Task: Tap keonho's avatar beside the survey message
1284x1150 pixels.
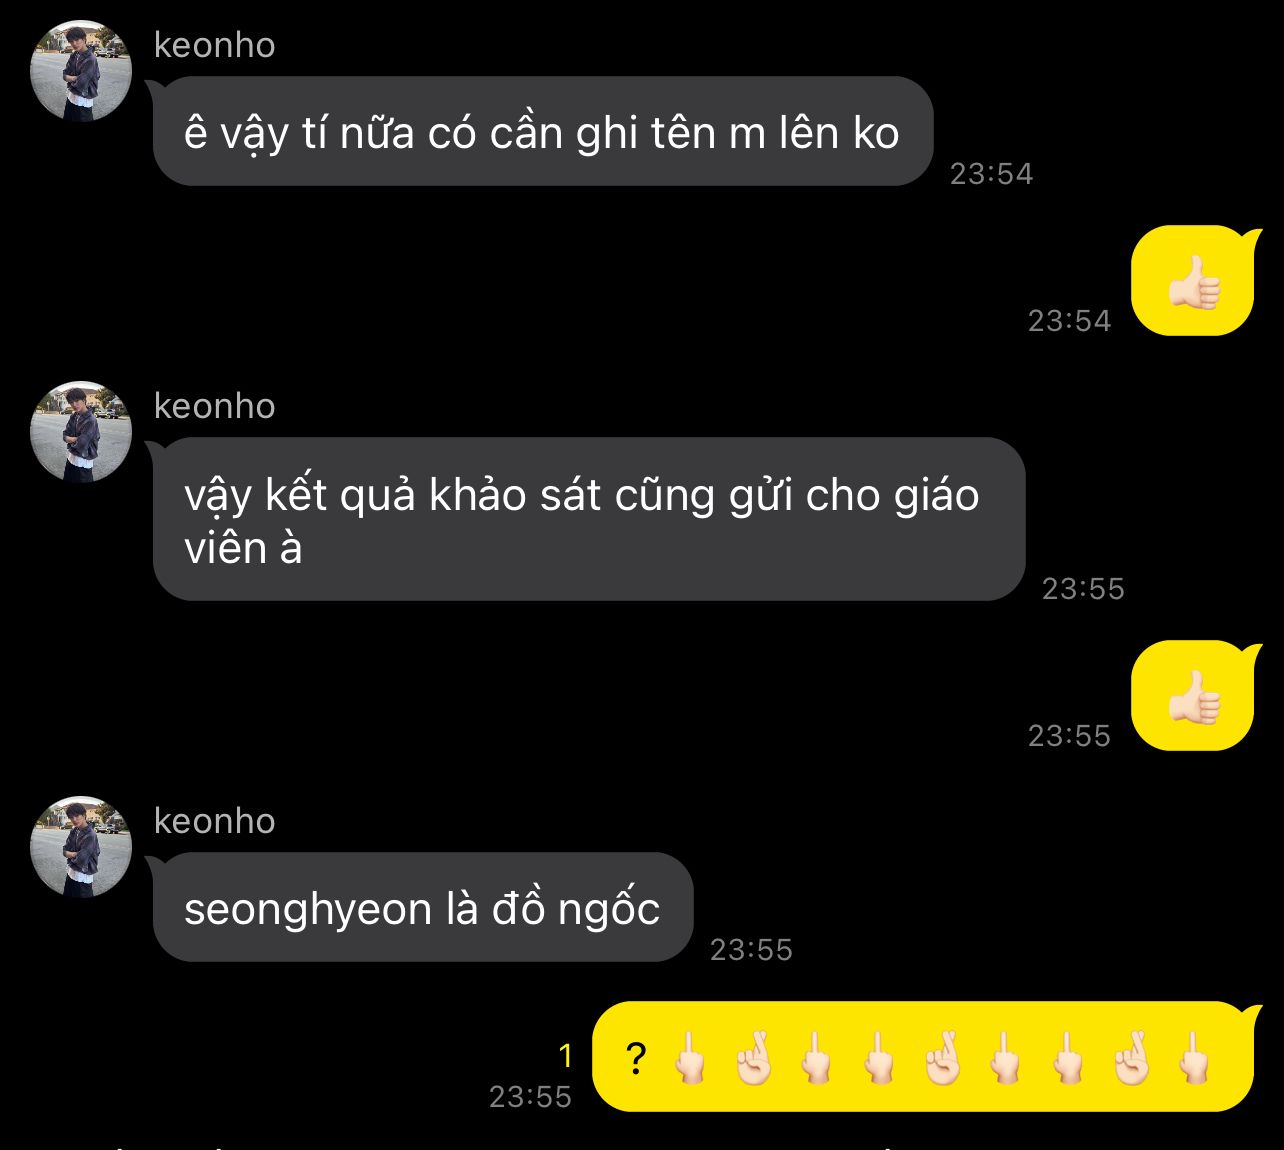Action: (x=81, y=432)
